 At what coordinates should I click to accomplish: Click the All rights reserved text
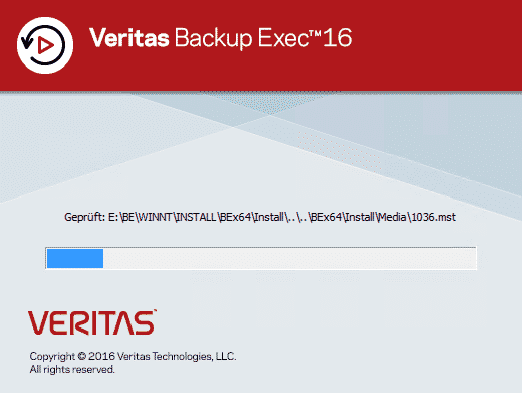72,369
